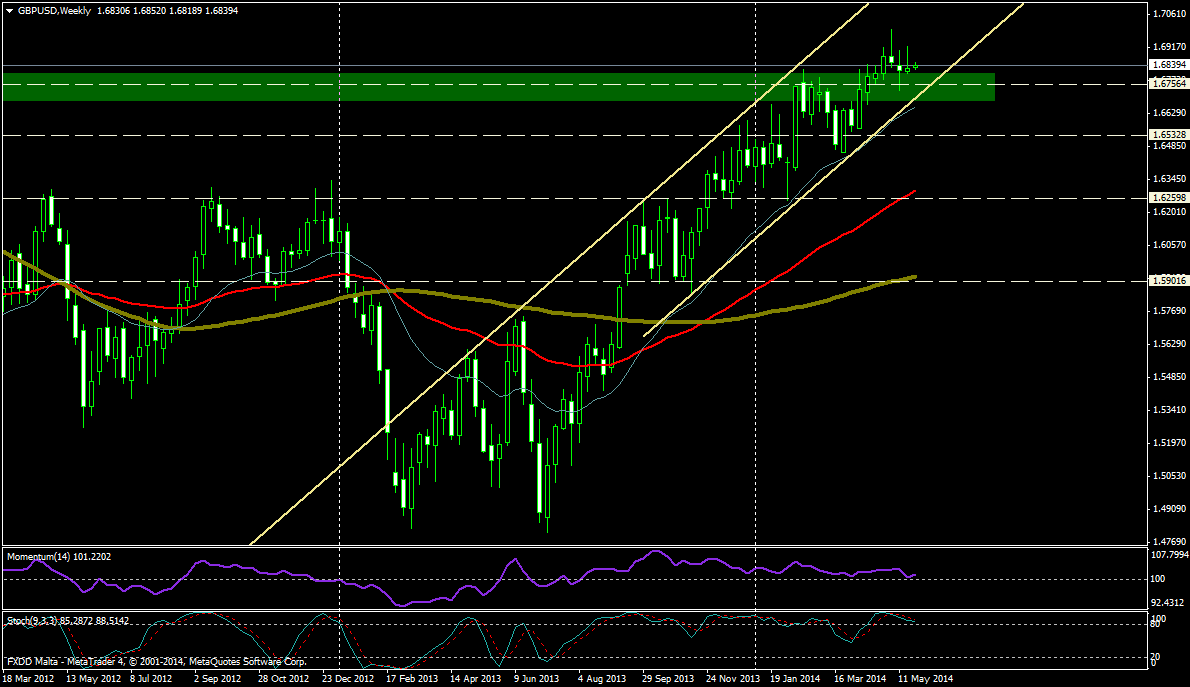Screen dimensions: 1190x687
Task: Open the GBPUSD chart dropdown triangle
Action: pos(9,11)
